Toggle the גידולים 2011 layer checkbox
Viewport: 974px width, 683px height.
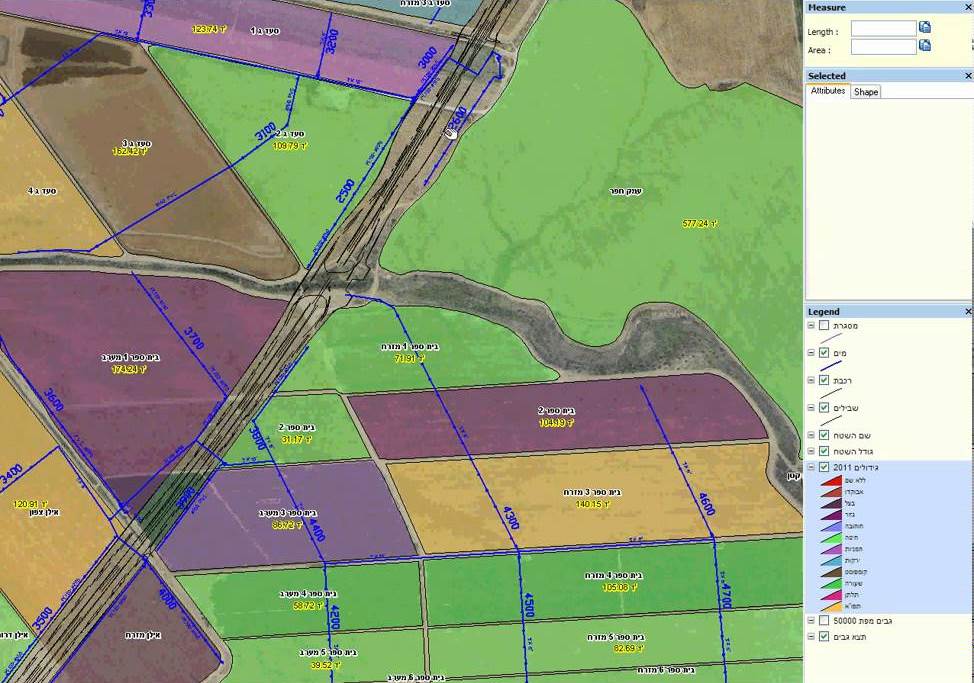(824, 467)
